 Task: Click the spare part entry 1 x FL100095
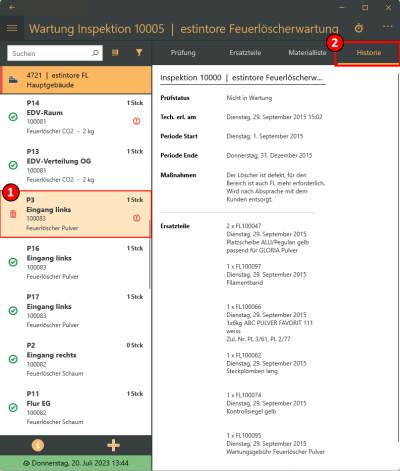(x=276, y=444)
